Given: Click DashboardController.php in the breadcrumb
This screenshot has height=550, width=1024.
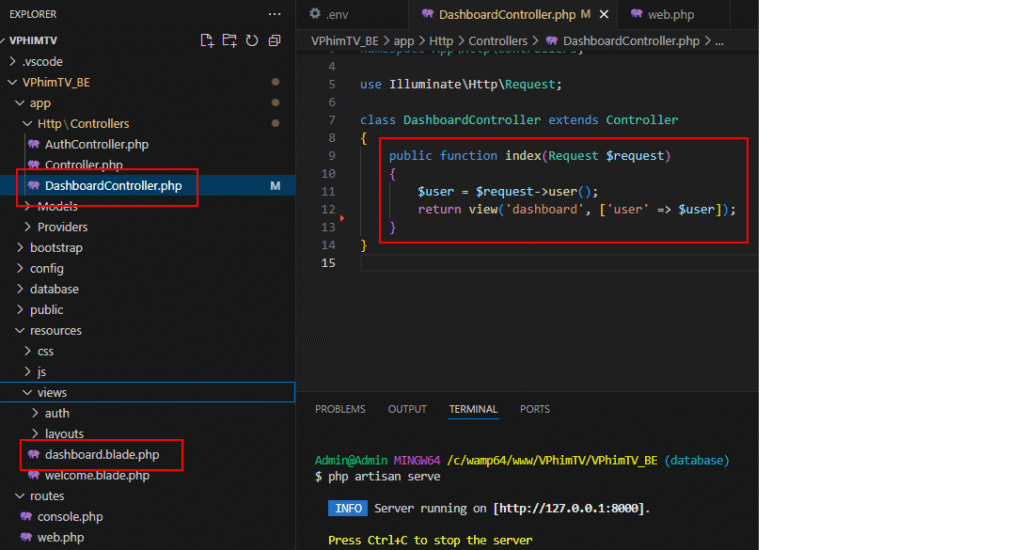Looking at the screenshot, I should tap(631, 40).
